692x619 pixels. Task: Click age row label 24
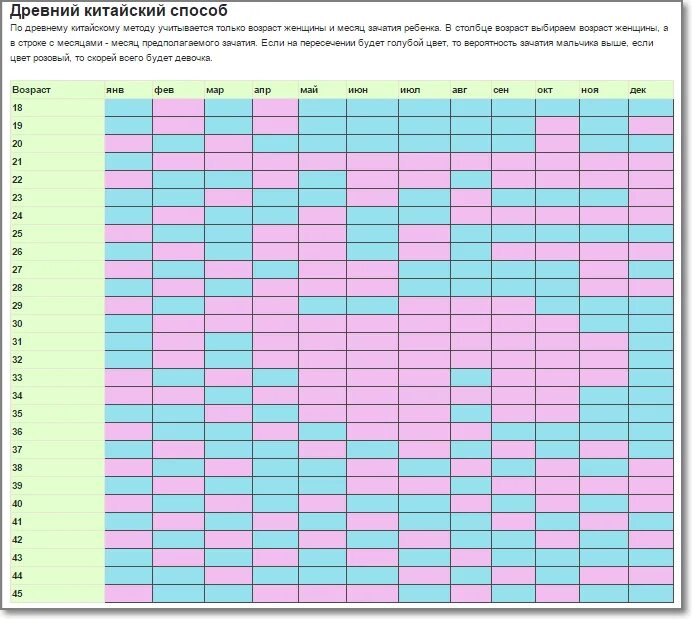tap(17, 216)
